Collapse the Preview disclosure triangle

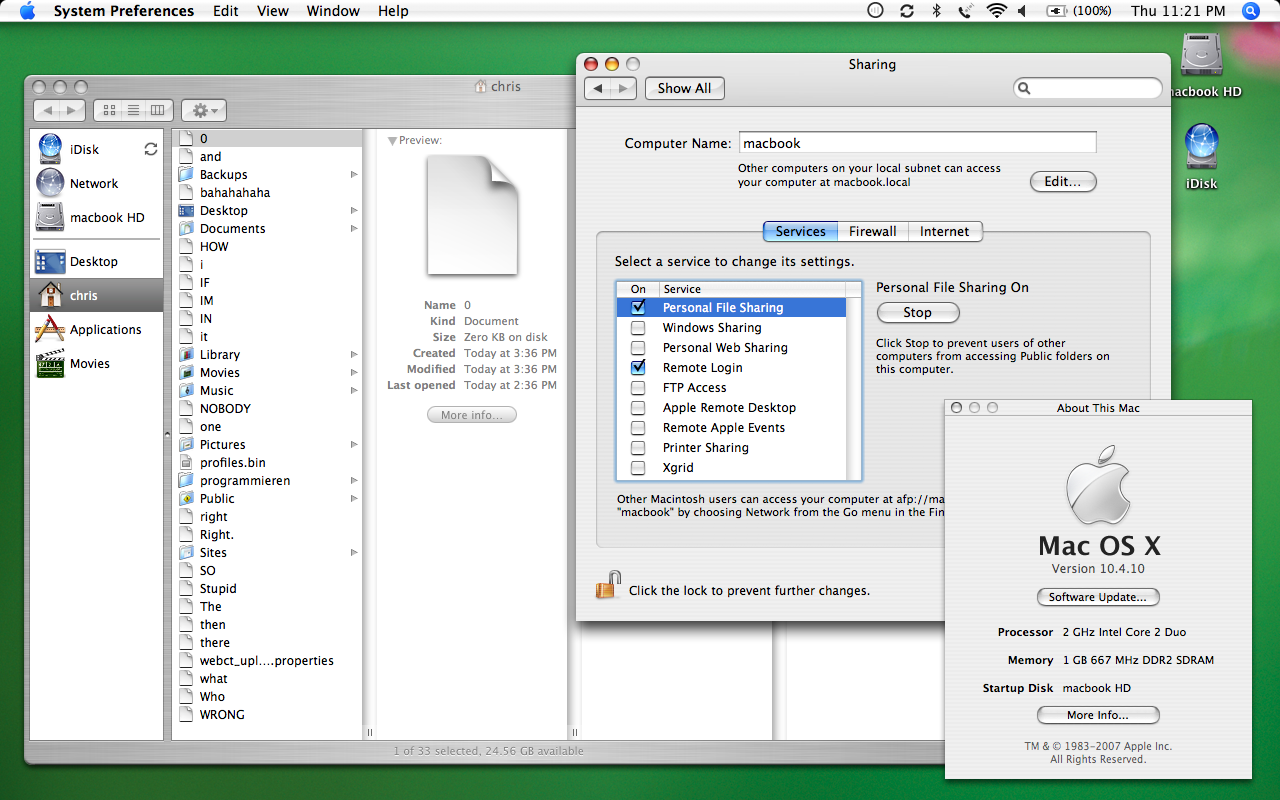pyautogui.click(x=392, y=141)
